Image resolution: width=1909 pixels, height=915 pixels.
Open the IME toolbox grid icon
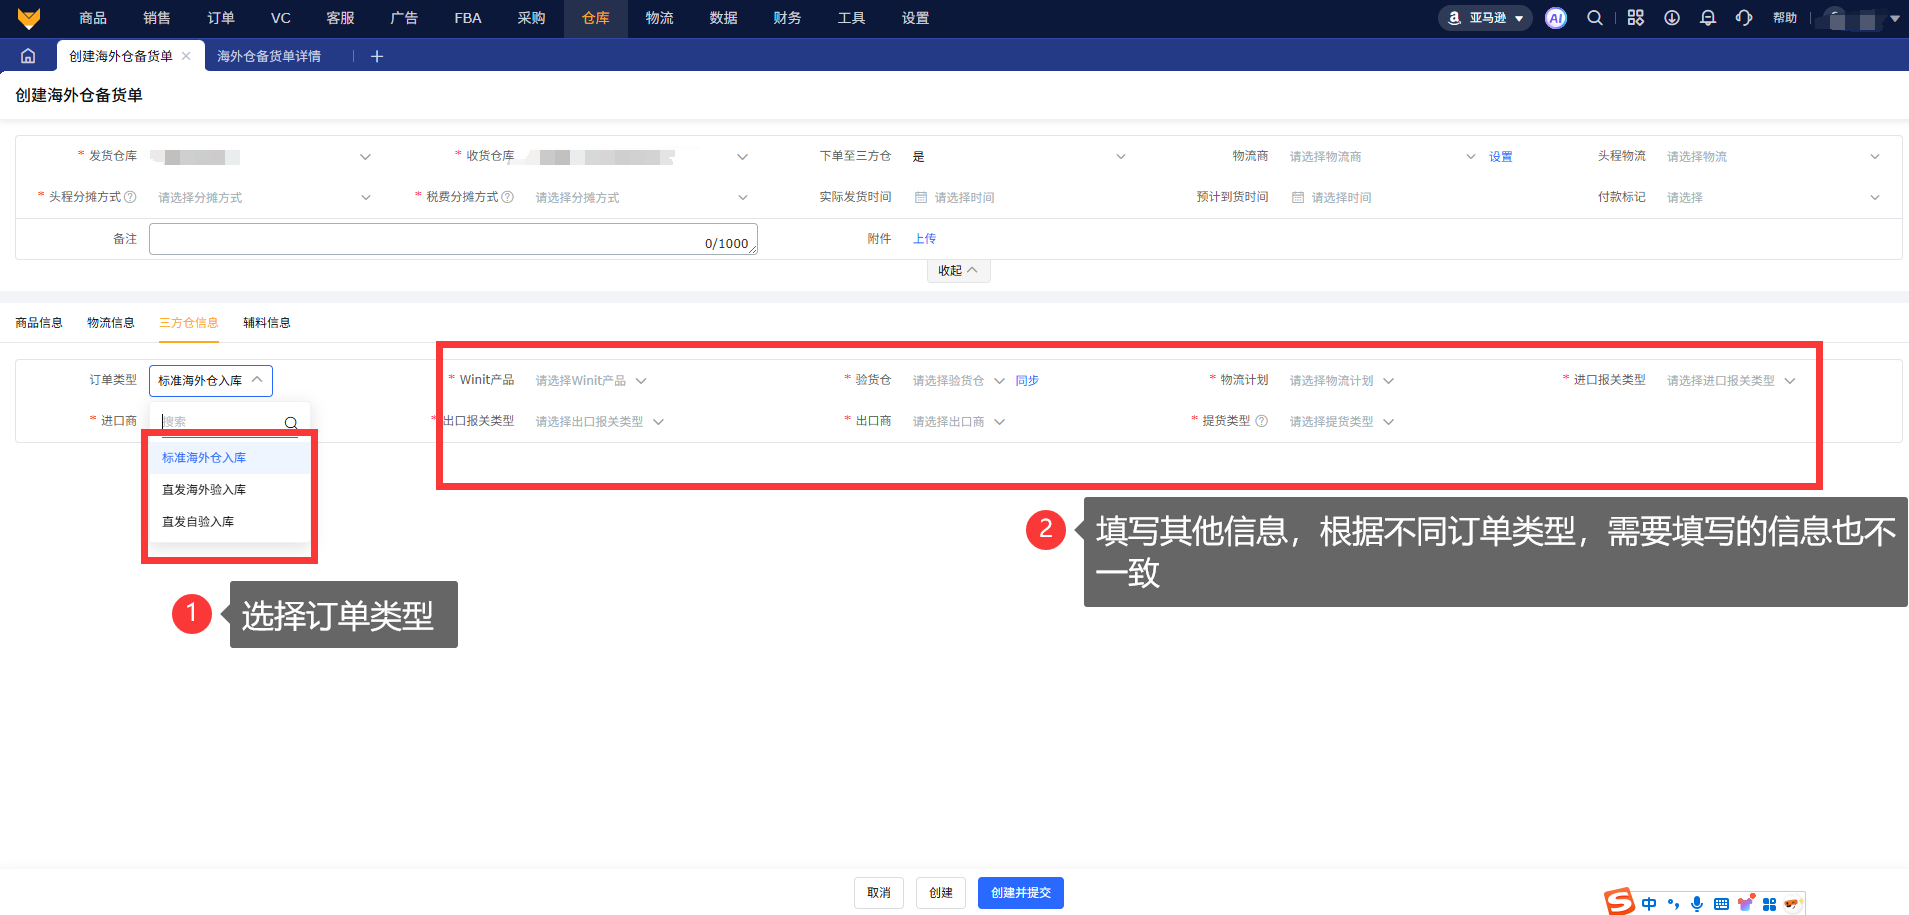pyautogui.click(x=1769, y=904)
